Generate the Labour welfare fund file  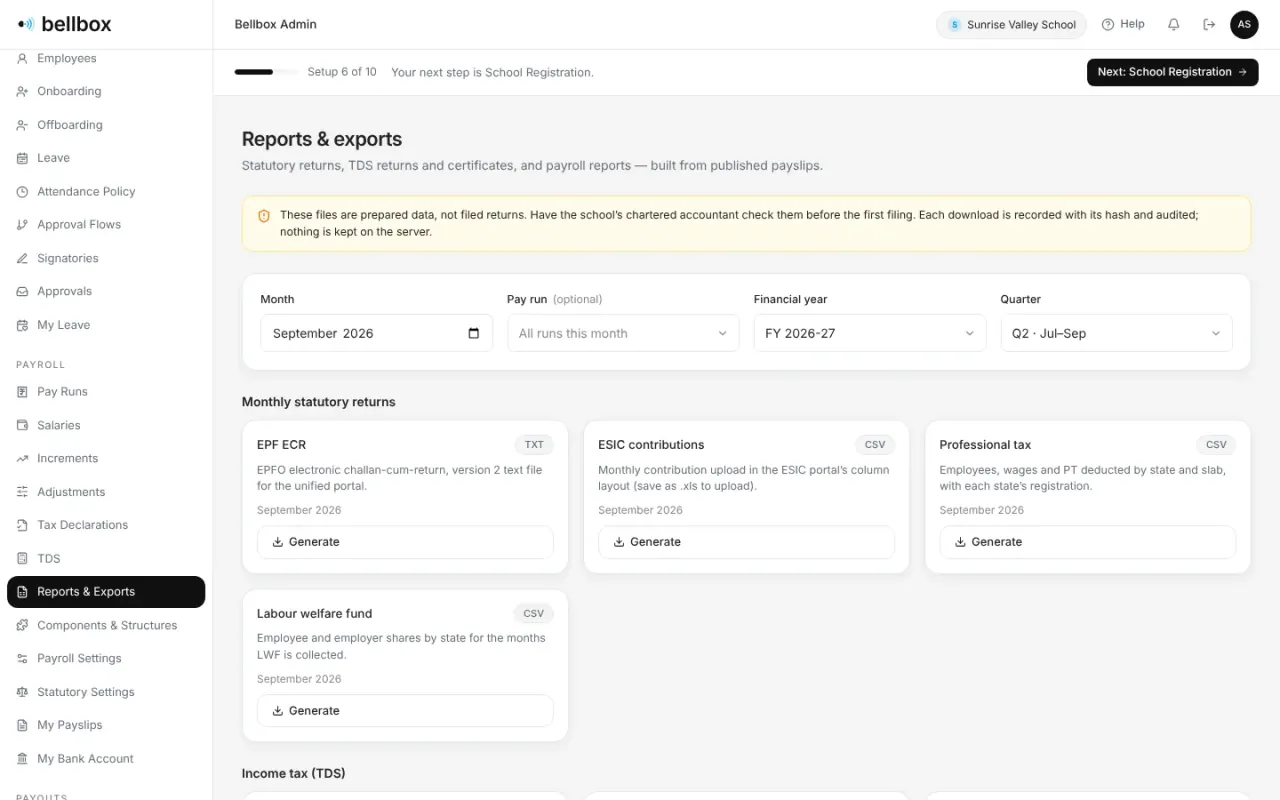click(x=405, y=711)
